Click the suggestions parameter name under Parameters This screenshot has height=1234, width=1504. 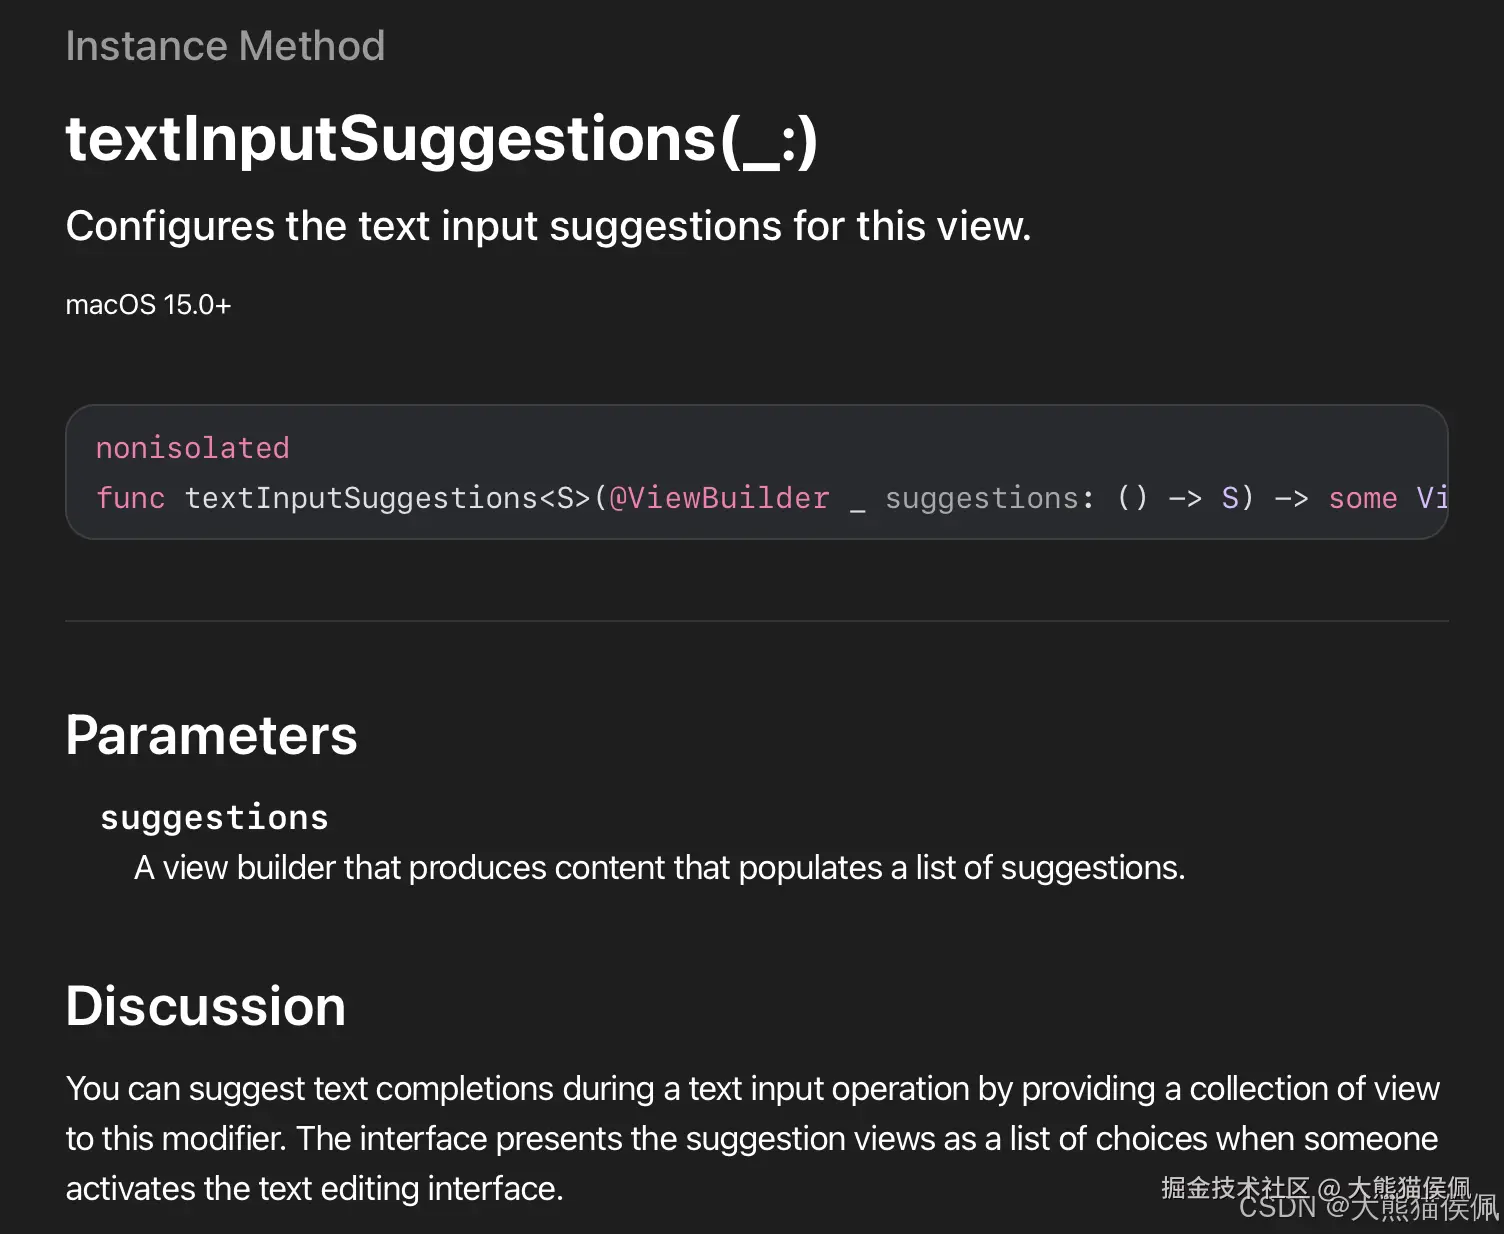[x=214, y=818]
